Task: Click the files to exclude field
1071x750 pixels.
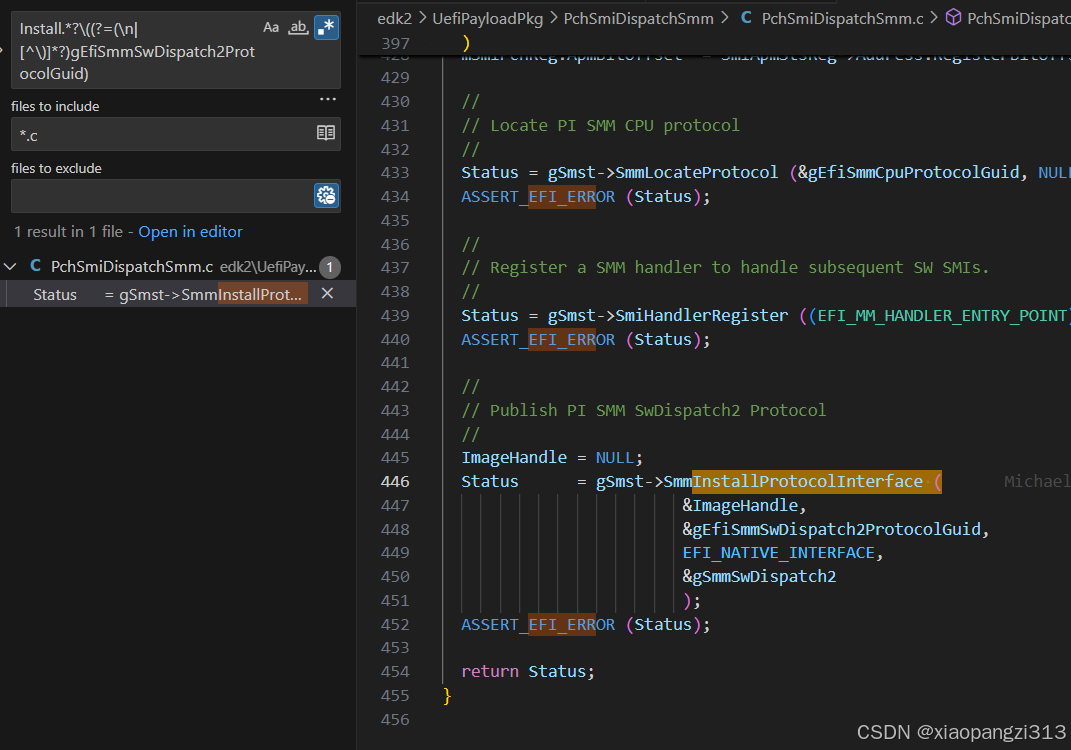Action: tap(176, 196)
